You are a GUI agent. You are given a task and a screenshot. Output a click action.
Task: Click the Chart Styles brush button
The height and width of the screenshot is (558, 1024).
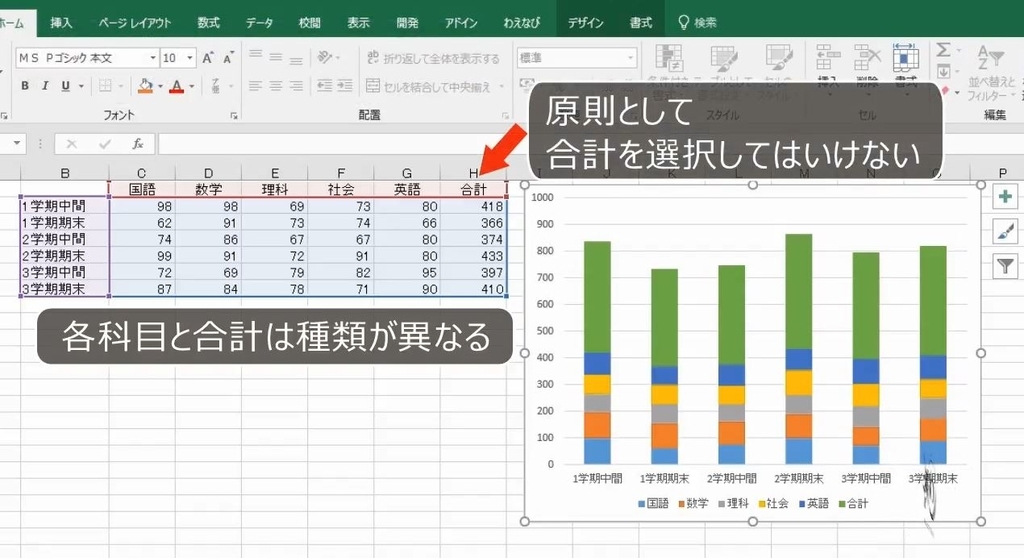(x=1005, y=231)
